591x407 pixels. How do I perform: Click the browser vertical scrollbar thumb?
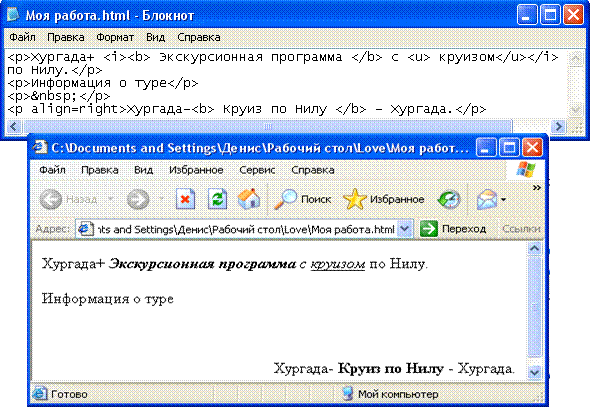pyautogui.click(x=534, y=307)
